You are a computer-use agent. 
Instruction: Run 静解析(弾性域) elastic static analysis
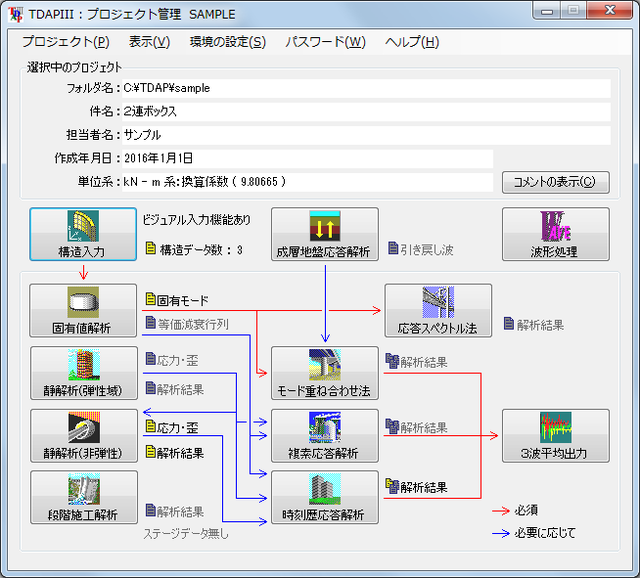(x=84, y=373)
